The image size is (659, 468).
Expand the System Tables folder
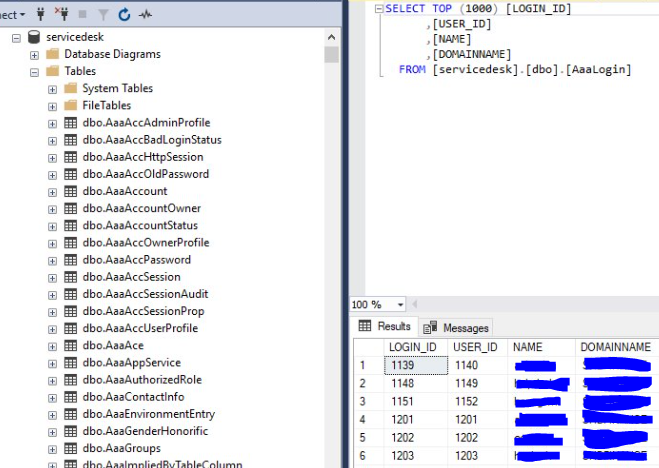pyautogui.click(x=53, y=89)
